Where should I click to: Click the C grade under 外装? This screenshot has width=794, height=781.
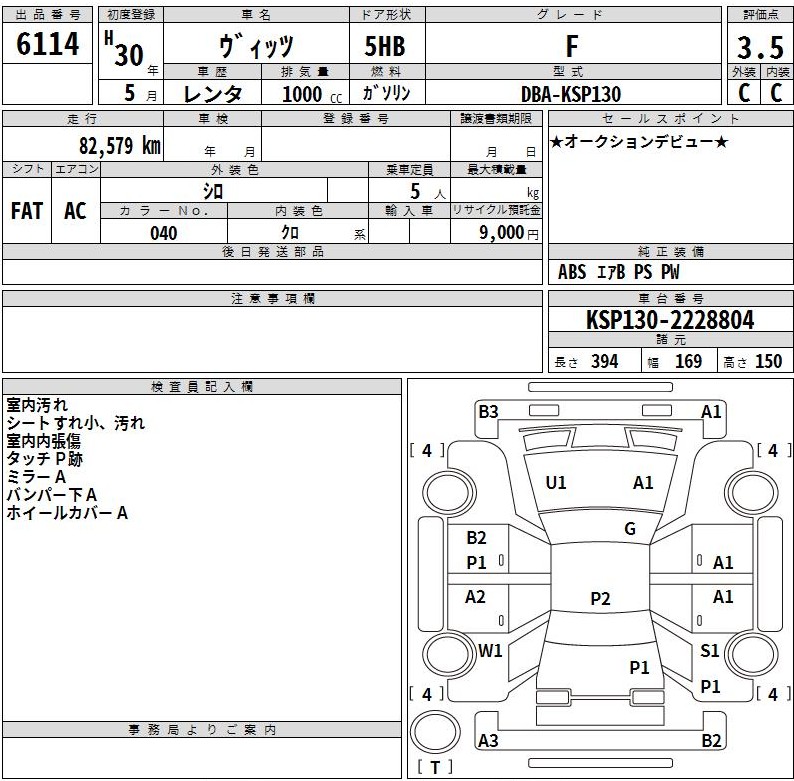744,93
